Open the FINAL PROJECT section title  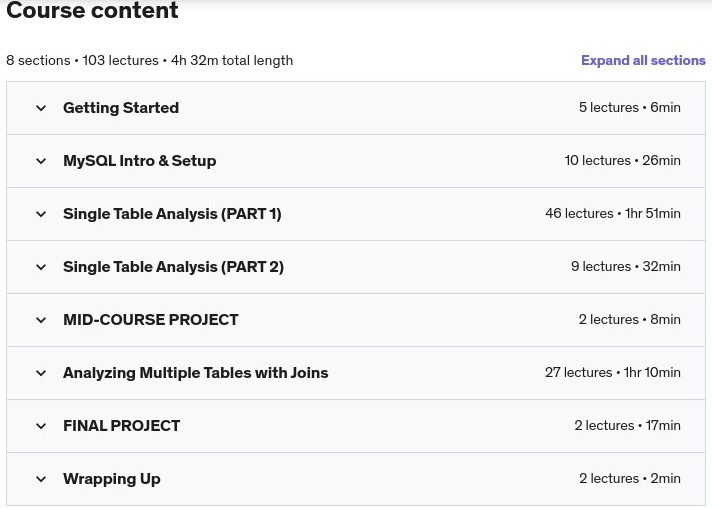coord(121,426)
